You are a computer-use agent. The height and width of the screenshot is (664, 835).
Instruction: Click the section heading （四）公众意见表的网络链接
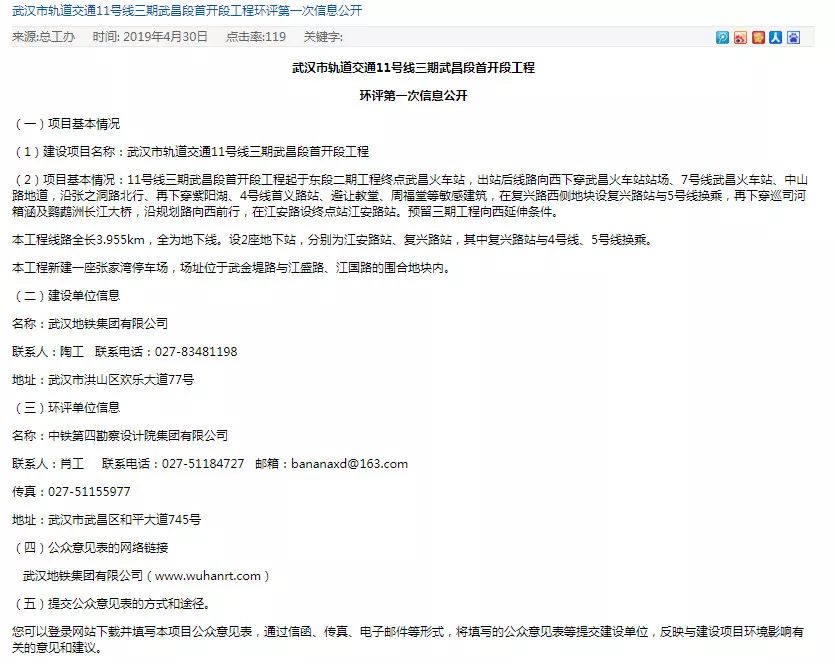coord(90,548)
